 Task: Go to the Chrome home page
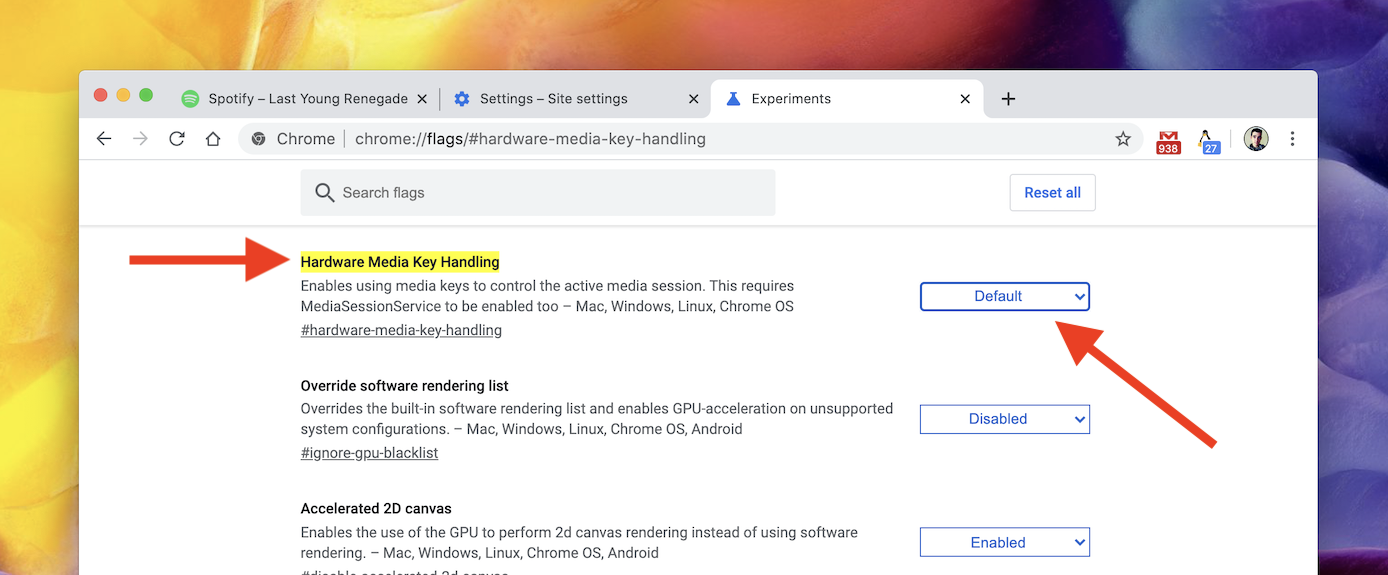213,139
